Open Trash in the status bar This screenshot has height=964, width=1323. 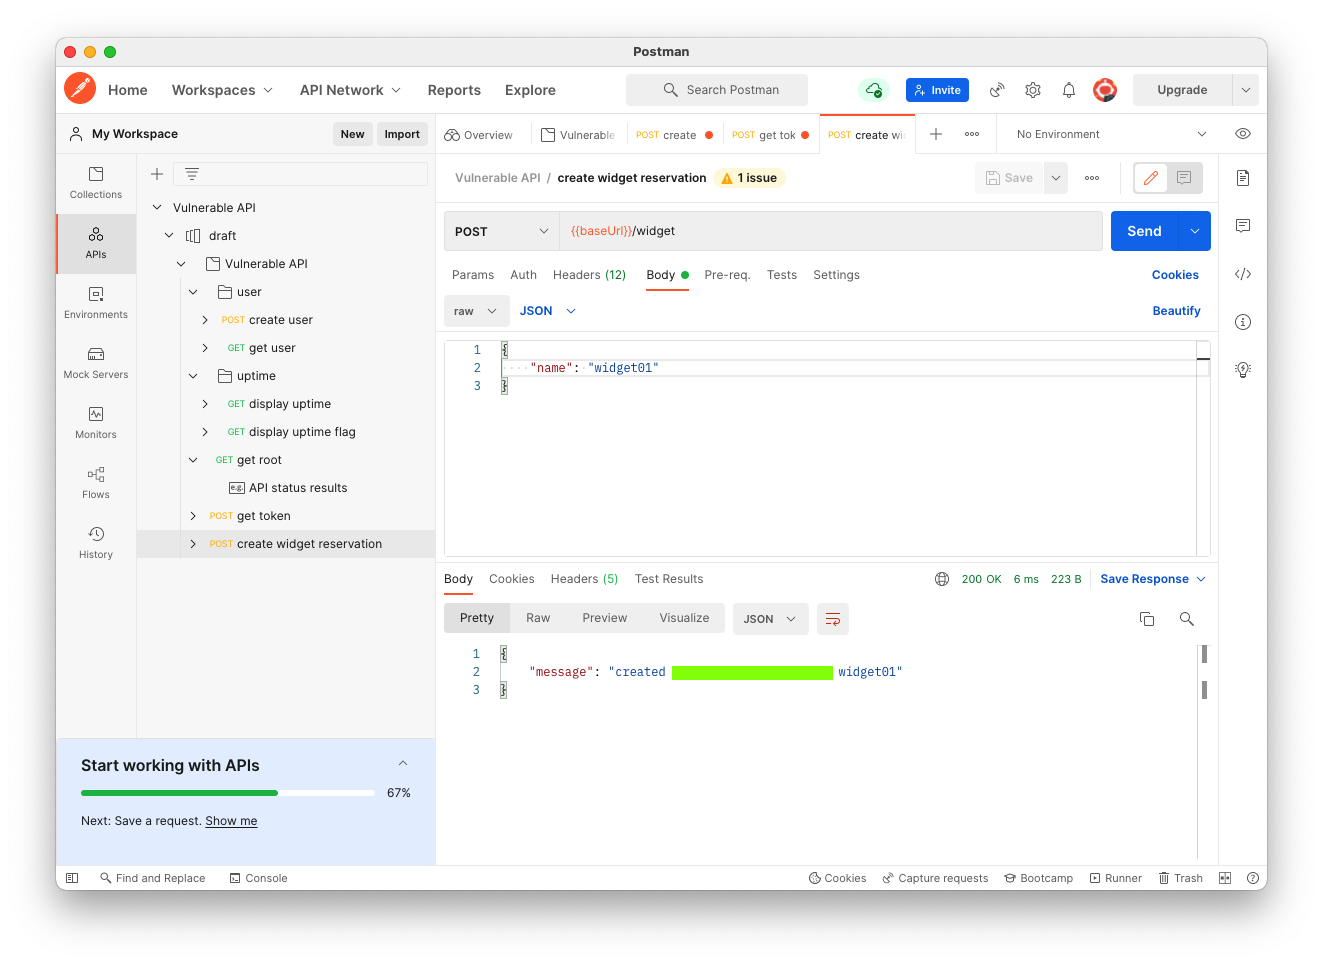coord(1180,878)
